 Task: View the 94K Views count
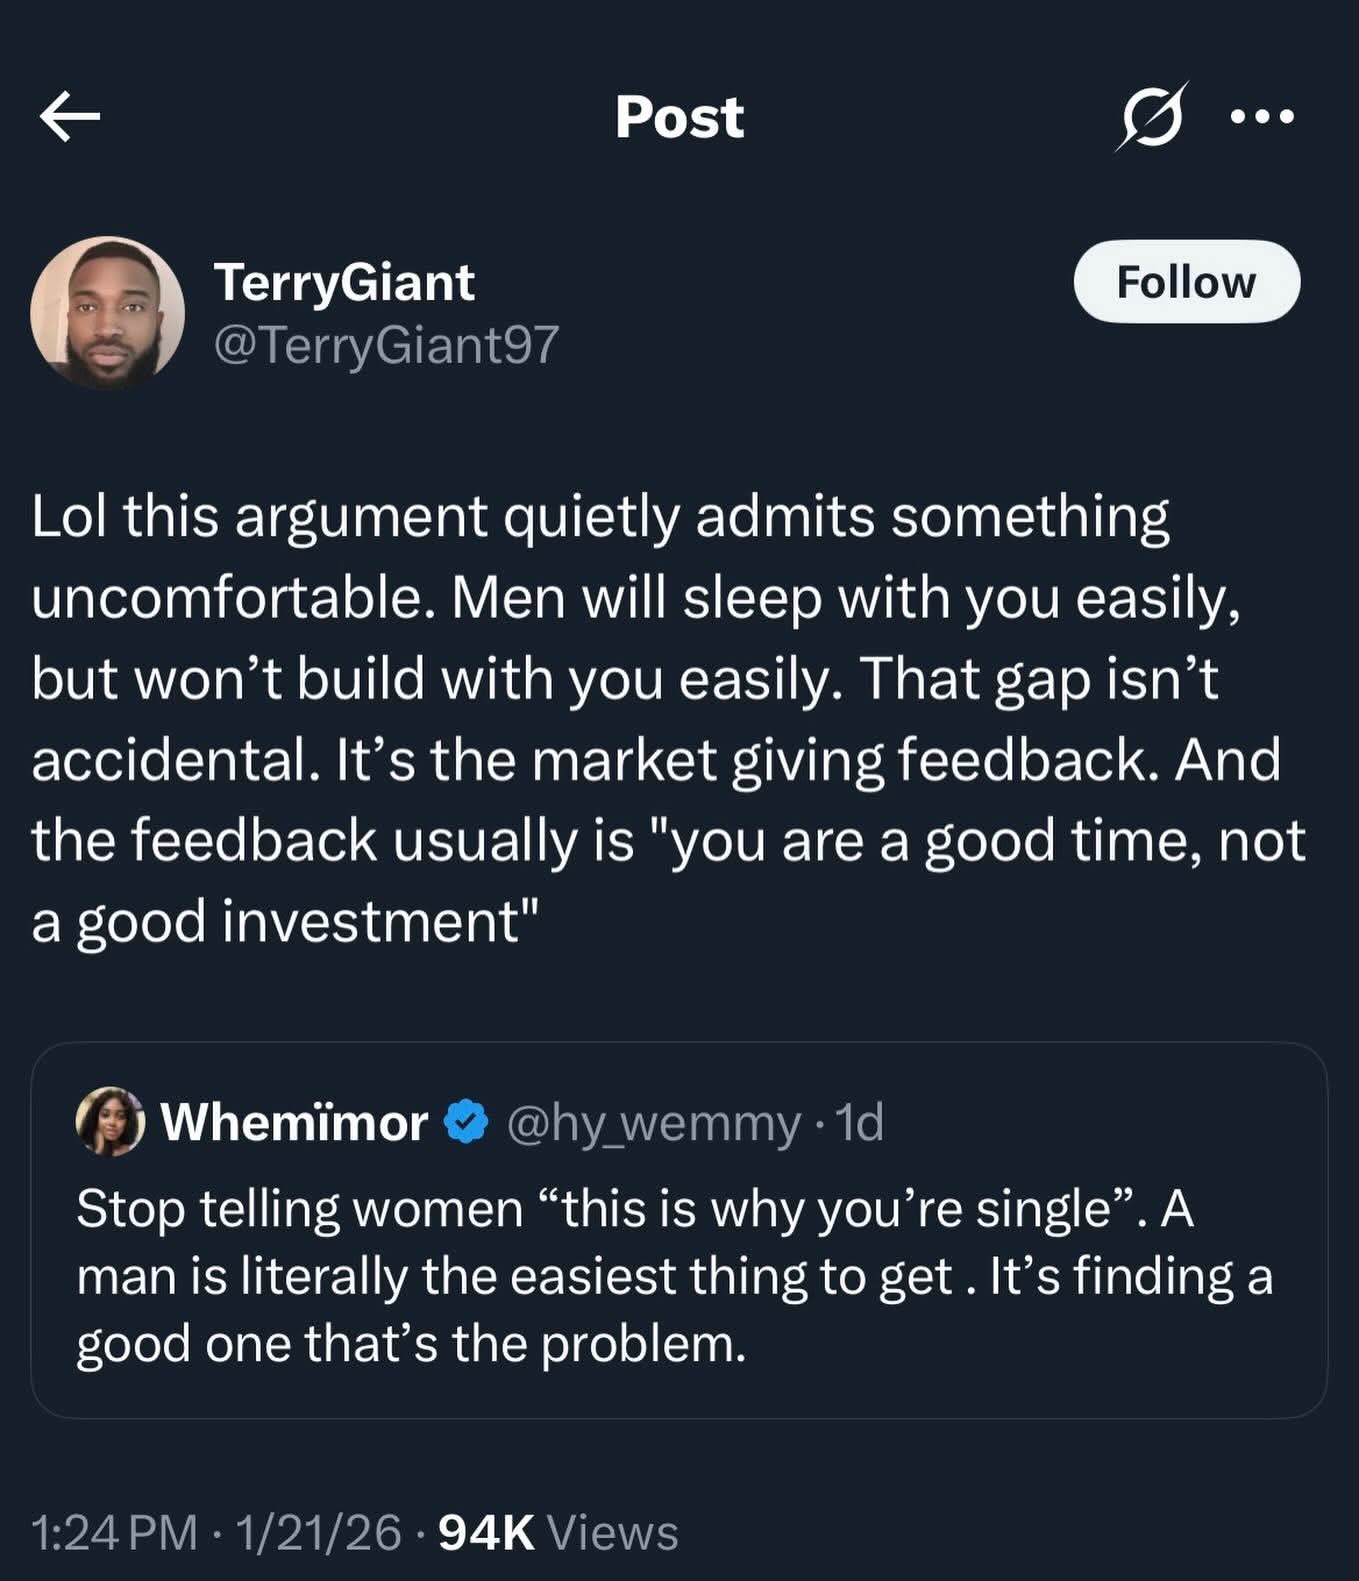(x=558, y=1533)
